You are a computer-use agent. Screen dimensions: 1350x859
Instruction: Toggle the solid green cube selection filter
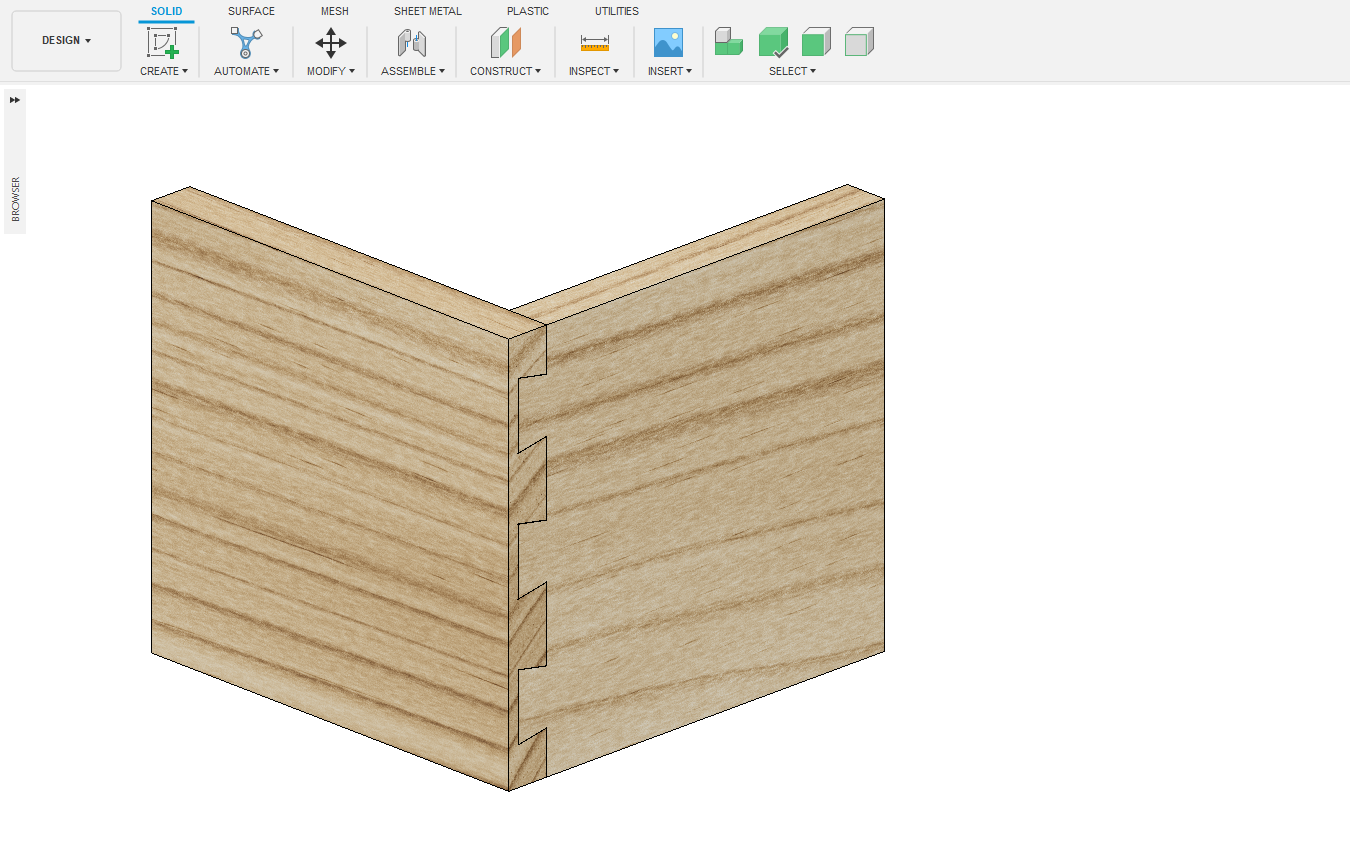coord(816,42)
